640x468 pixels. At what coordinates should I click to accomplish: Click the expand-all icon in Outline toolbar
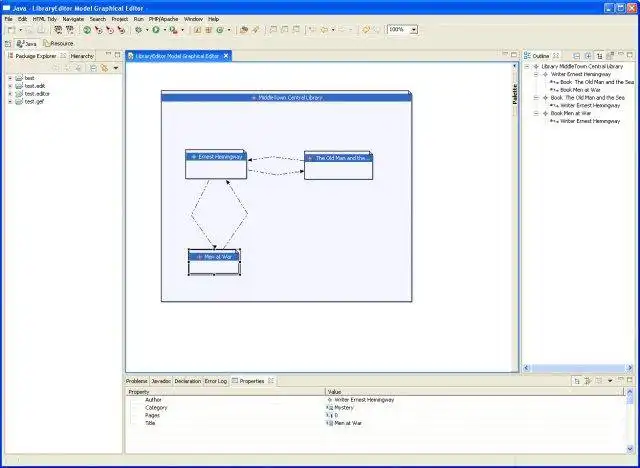click(x=587, y=56)
